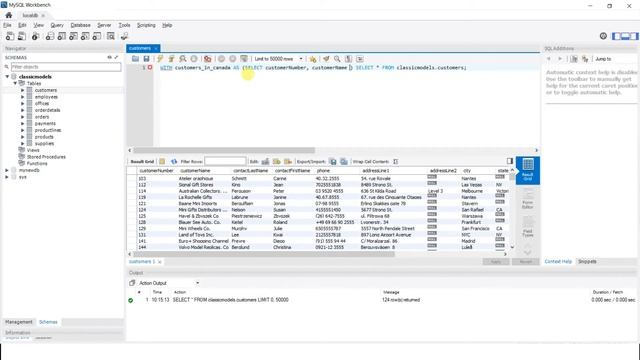Toggle the auto-commit mode icon
The height and width of the screenshot is (360, 640).
click(244, 59)
